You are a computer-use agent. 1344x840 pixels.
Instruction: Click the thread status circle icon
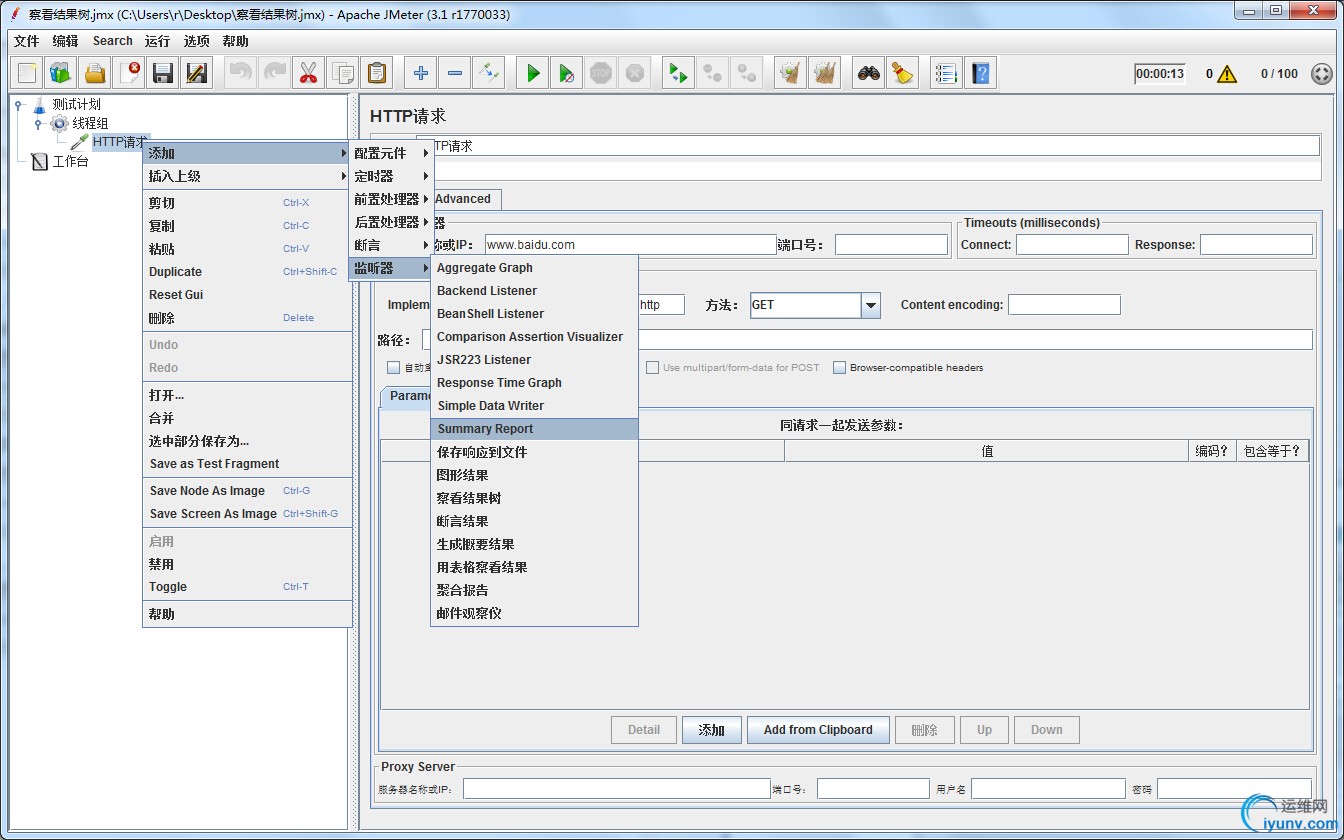[x=1322, y=74]
